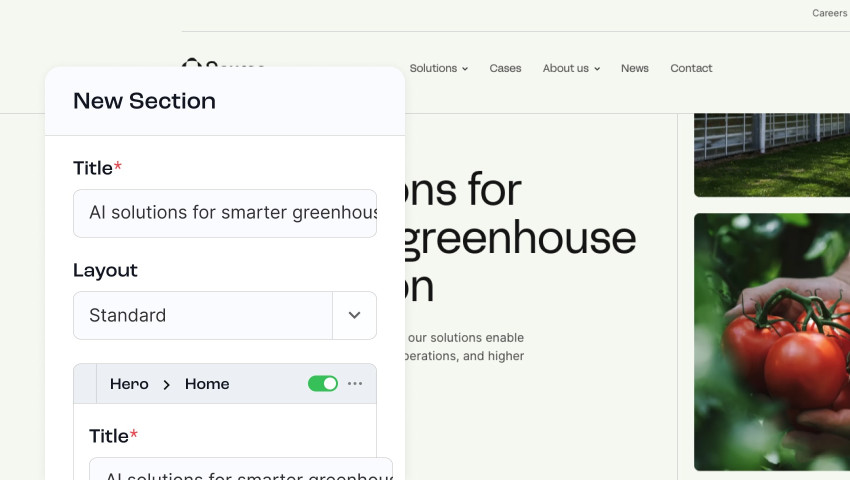Go to the Cases page
The image size is (850, 480).
click(505, 68)
